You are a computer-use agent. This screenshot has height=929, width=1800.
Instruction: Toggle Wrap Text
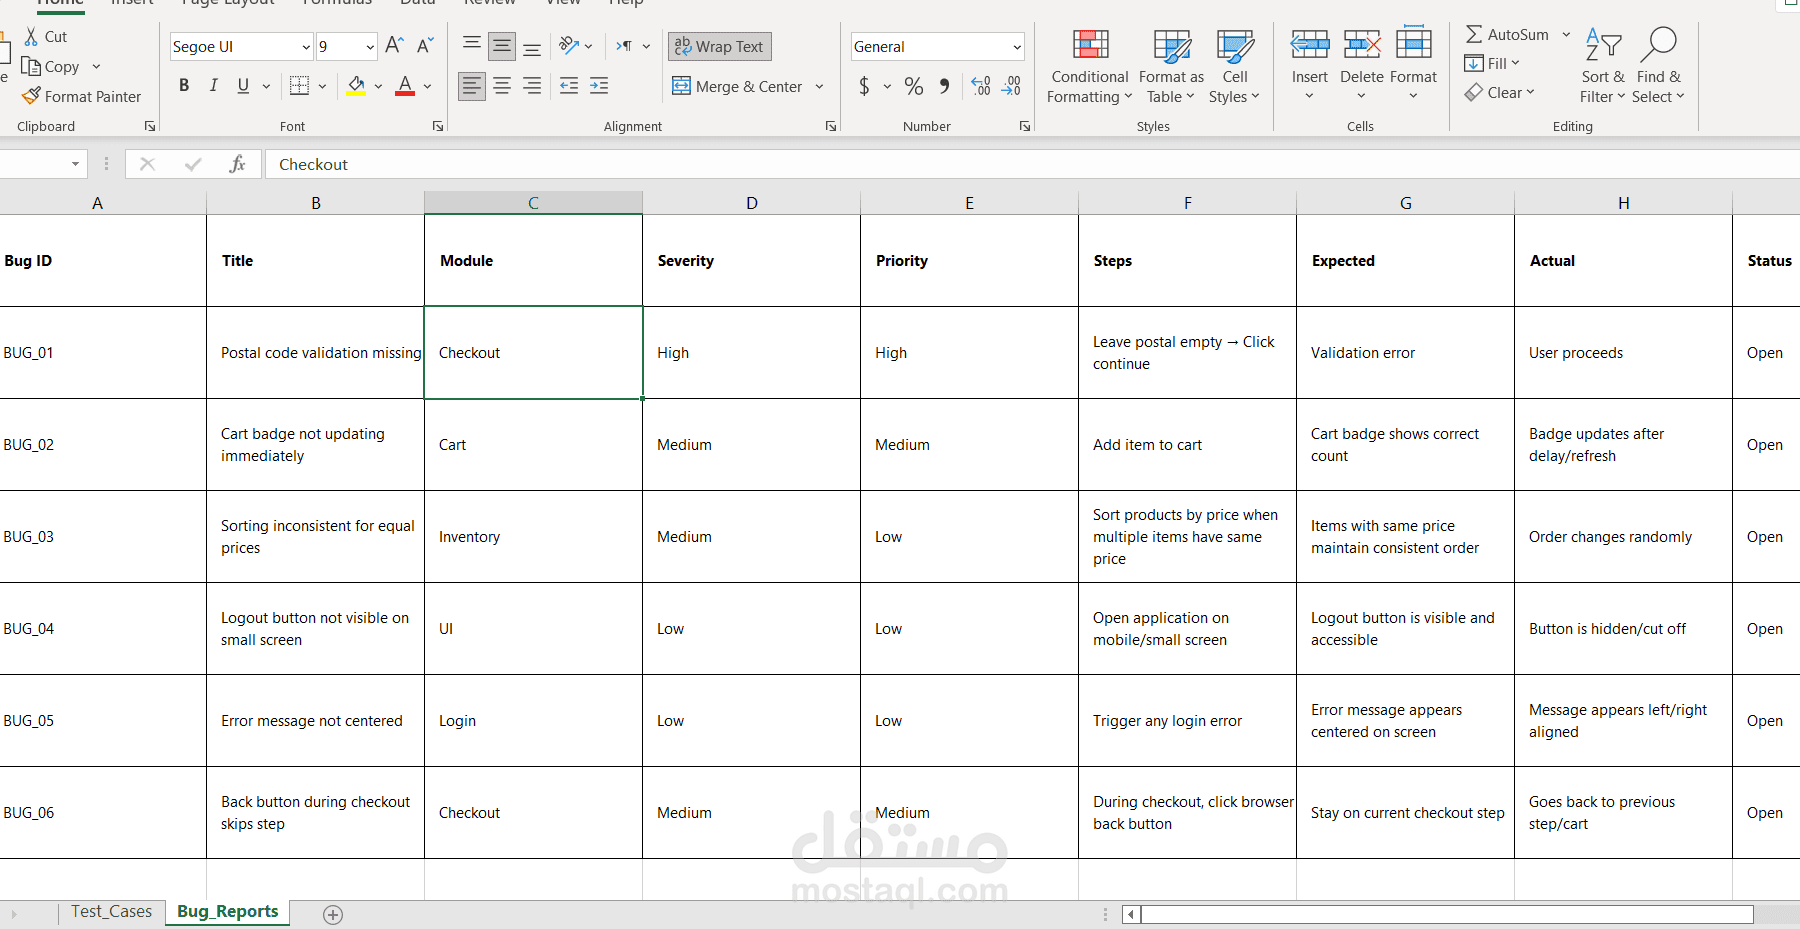pos(719,47)
